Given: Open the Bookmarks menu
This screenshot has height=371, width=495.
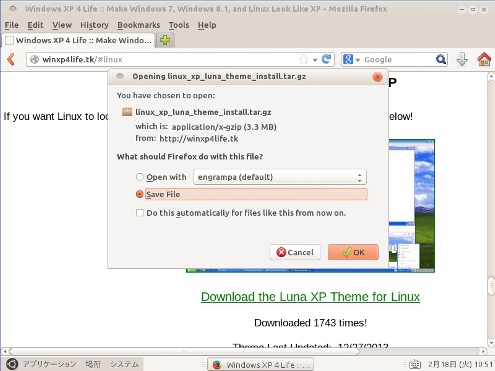Looking at the screenshot, I should pyautogui.click(x=139, y=25).
